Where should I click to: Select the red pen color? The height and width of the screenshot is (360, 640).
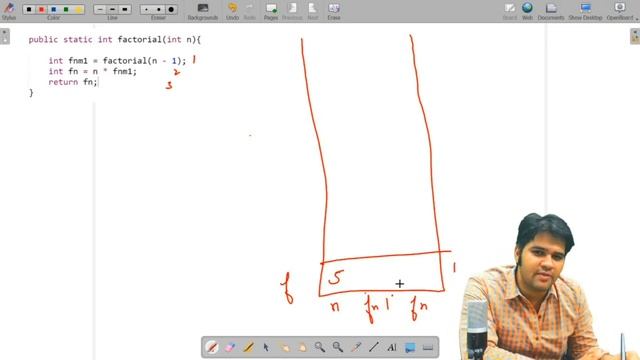[41, 9]
